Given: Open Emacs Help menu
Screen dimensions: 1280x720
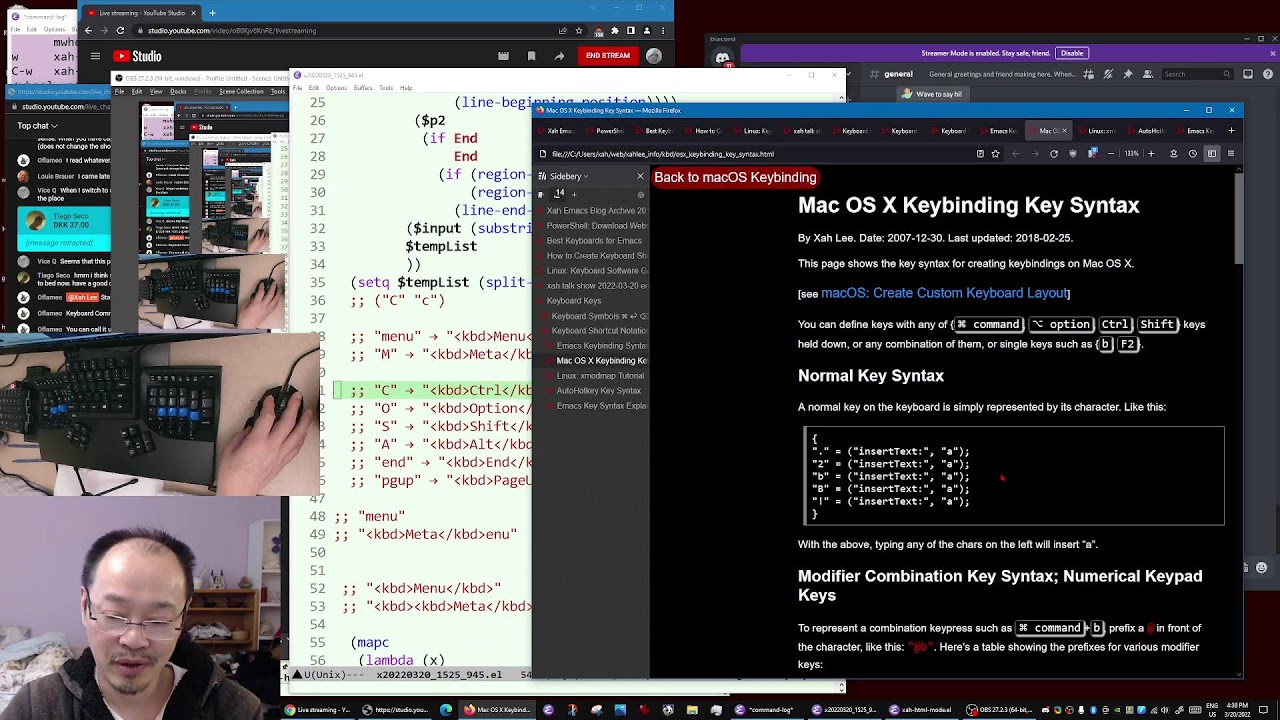Looking at the screenshot, I should [x=406, y=88].
